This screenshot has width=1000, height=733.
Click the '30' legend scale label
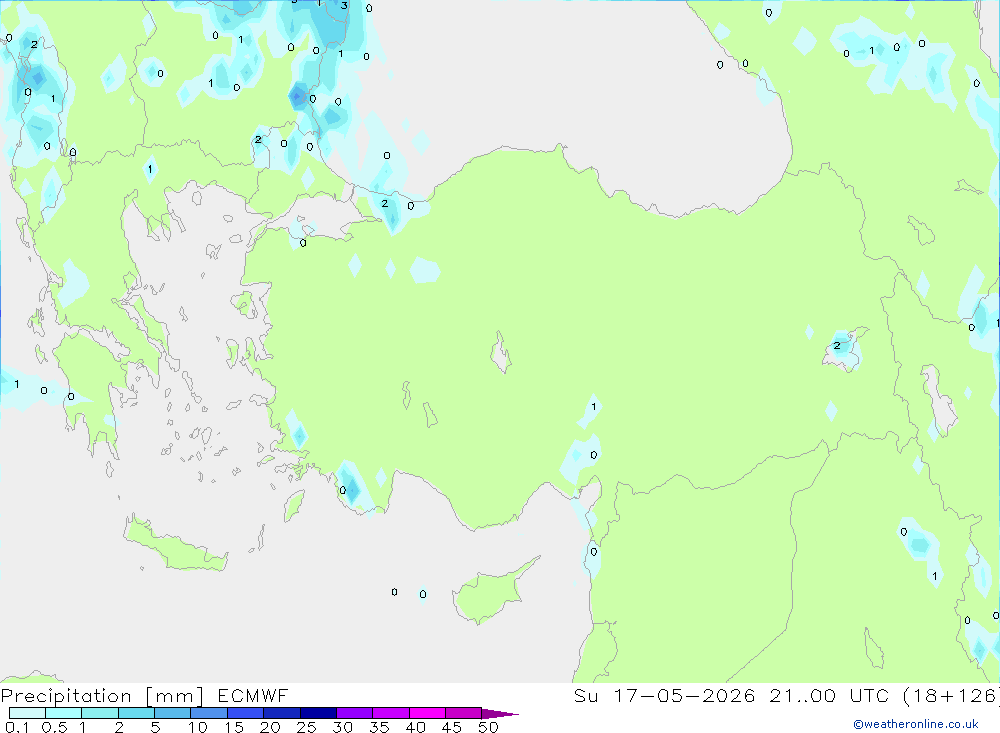tap(342, 727)
